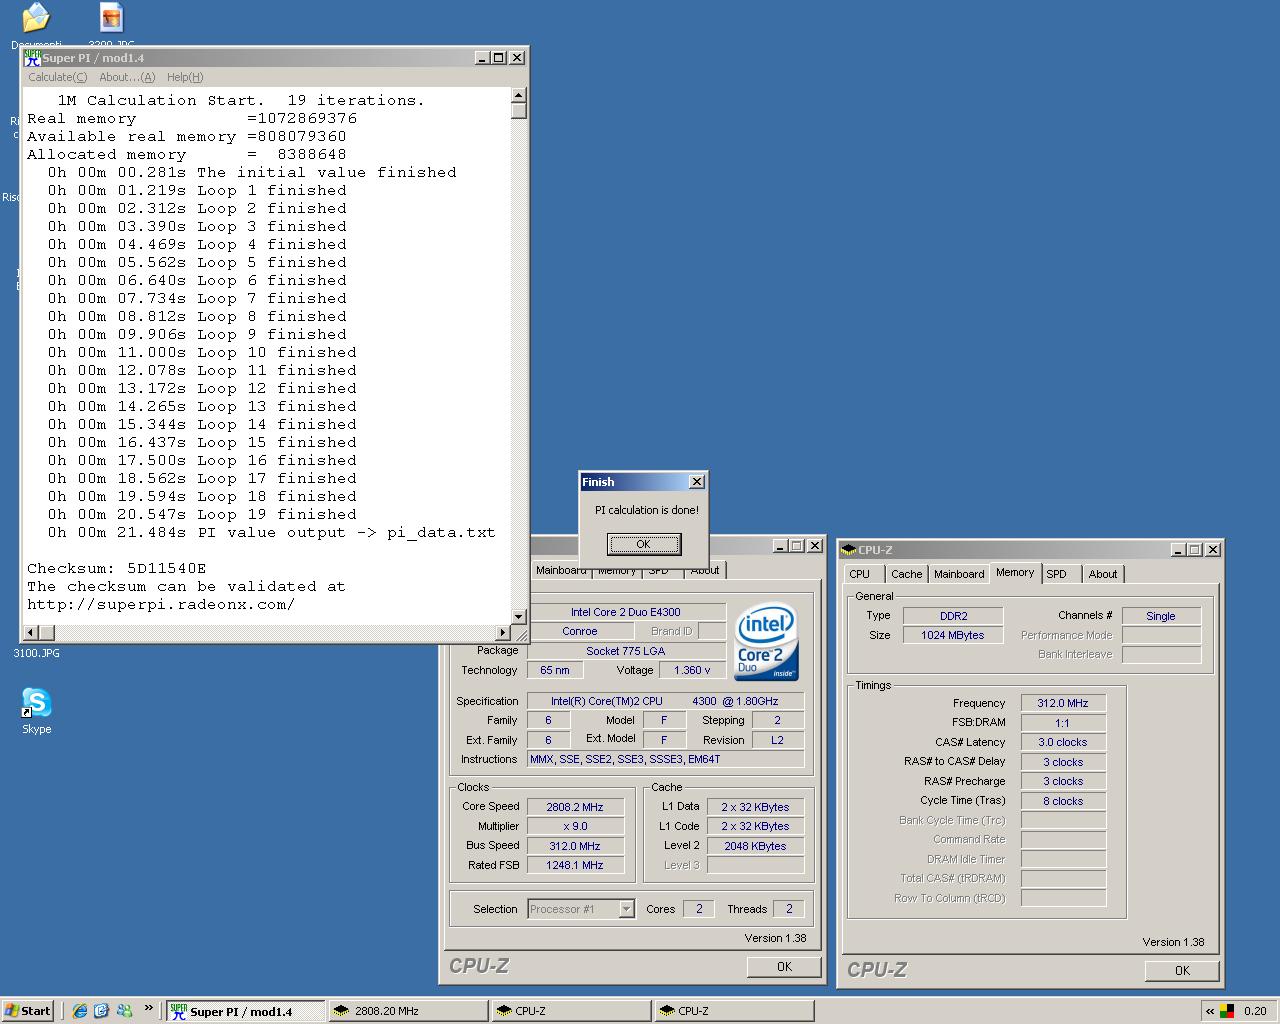This screenshot has width=1280, height=1024.
Task: Open About menu in Super PI
Action: point(127,77)
